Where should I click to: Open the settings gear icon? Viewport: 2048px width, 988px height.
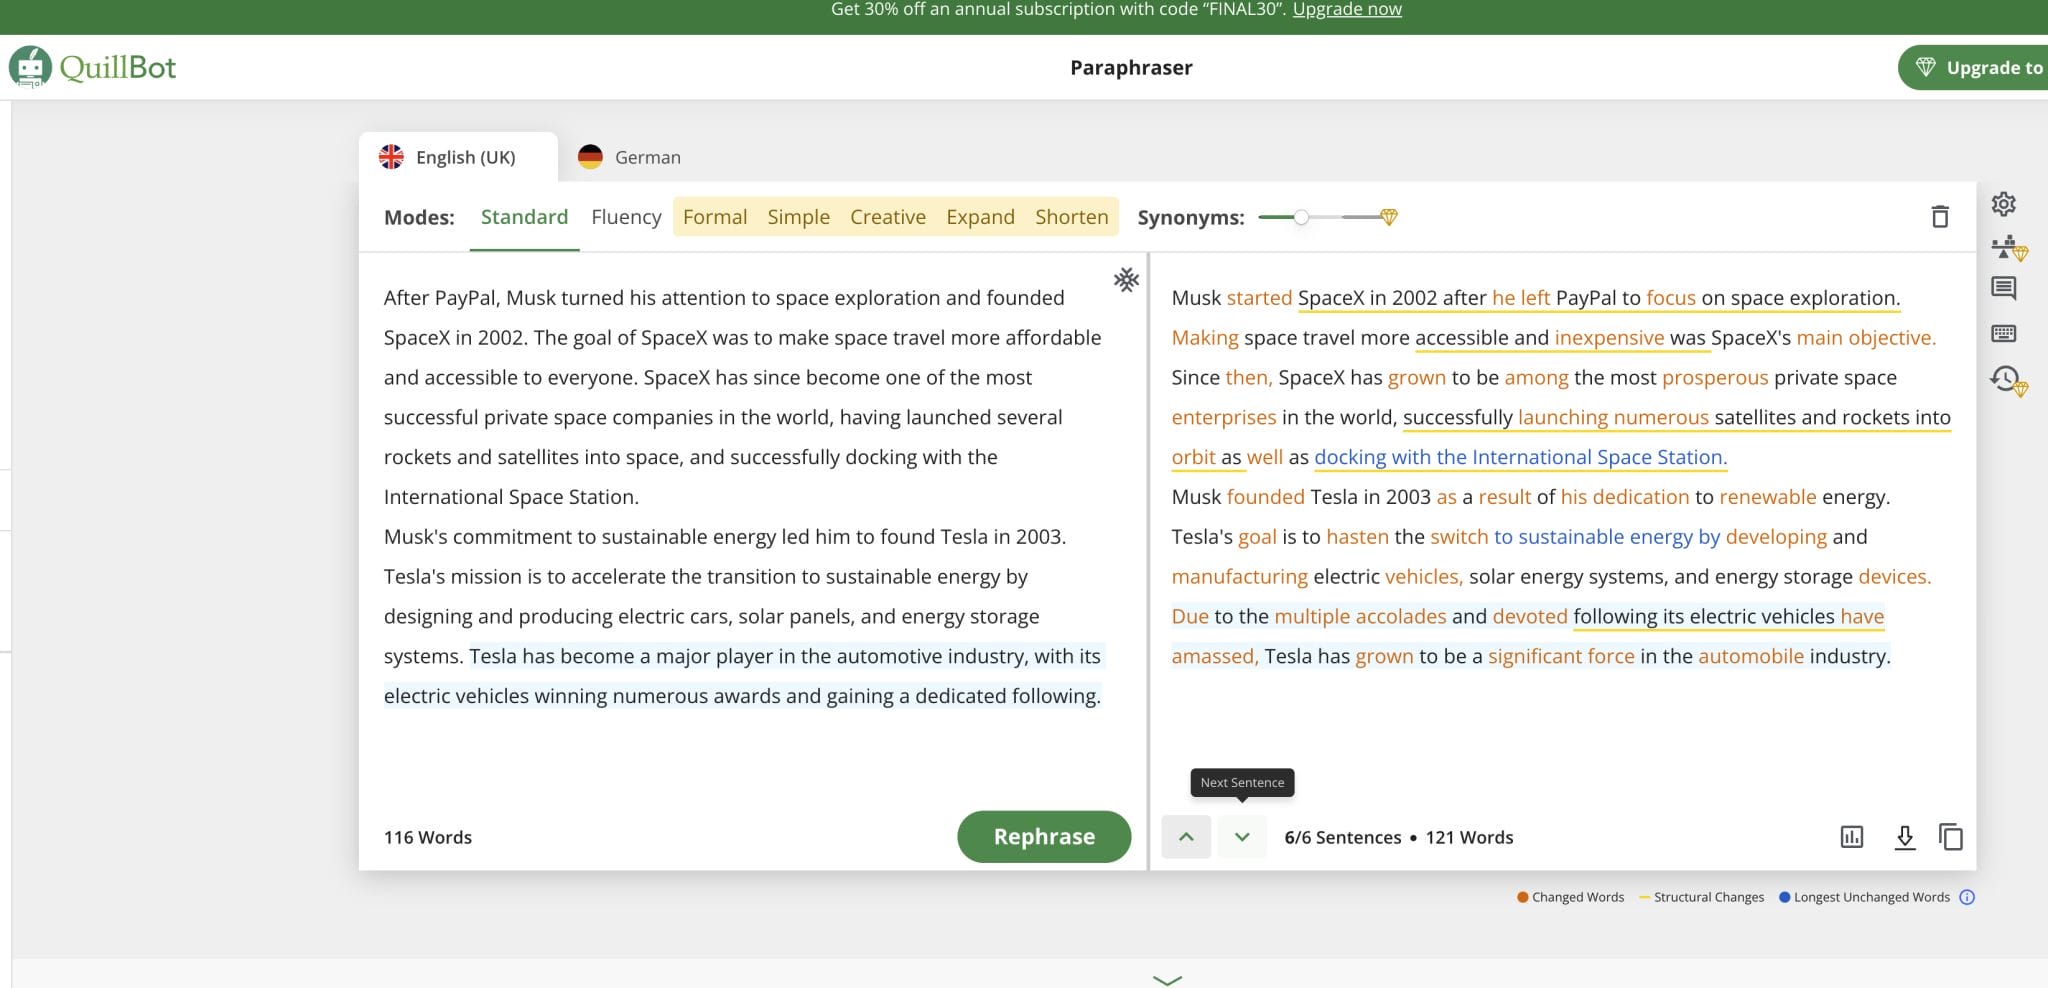click(2003, 204)
